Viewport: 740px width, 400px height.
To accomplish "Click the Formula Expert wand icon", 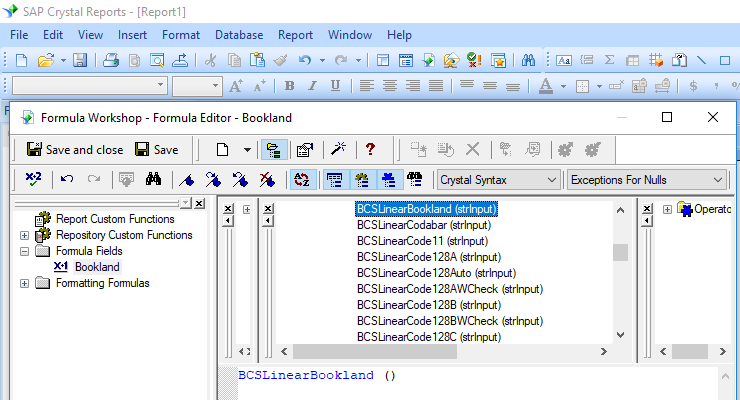I will (x=338, y=150).
